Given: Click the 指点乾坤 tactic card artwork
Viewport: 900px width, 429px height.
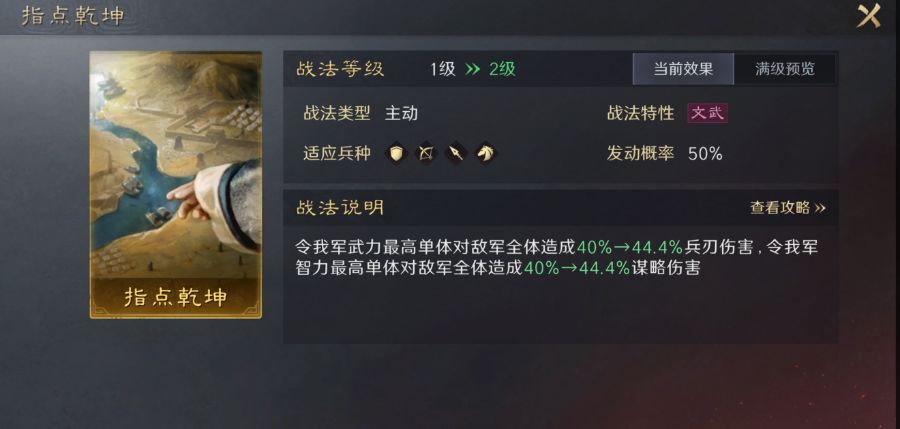Looking at the screenshot, I should [176, 165].
